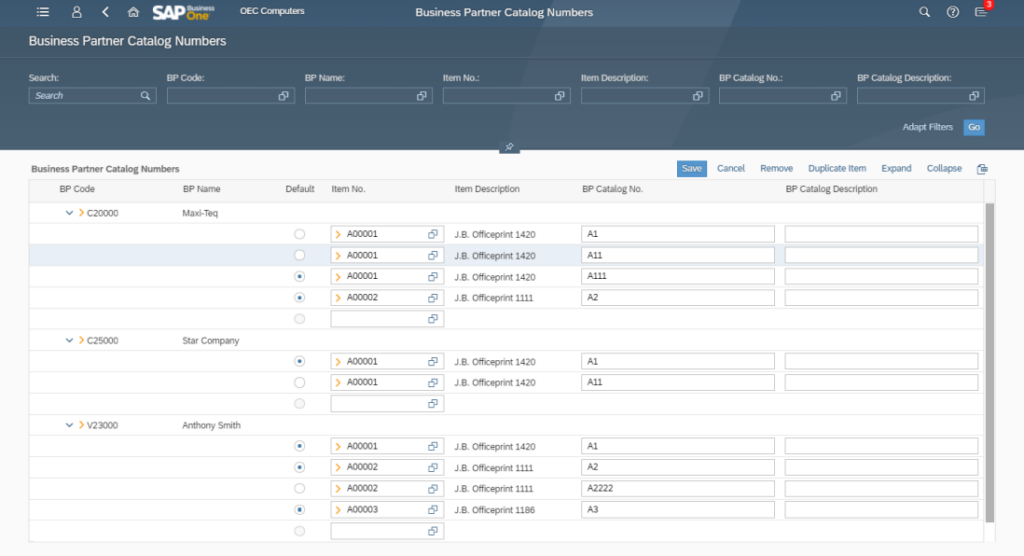The height and width of the screenshot is (556, 1024).
Task: Select default radio for Maxi-Teq A11 row
Action: 299,255
